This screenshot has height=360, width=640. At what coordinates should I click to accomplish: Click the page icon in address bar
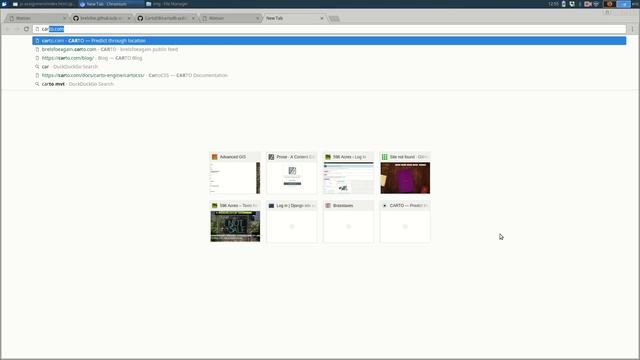(37, 29)
